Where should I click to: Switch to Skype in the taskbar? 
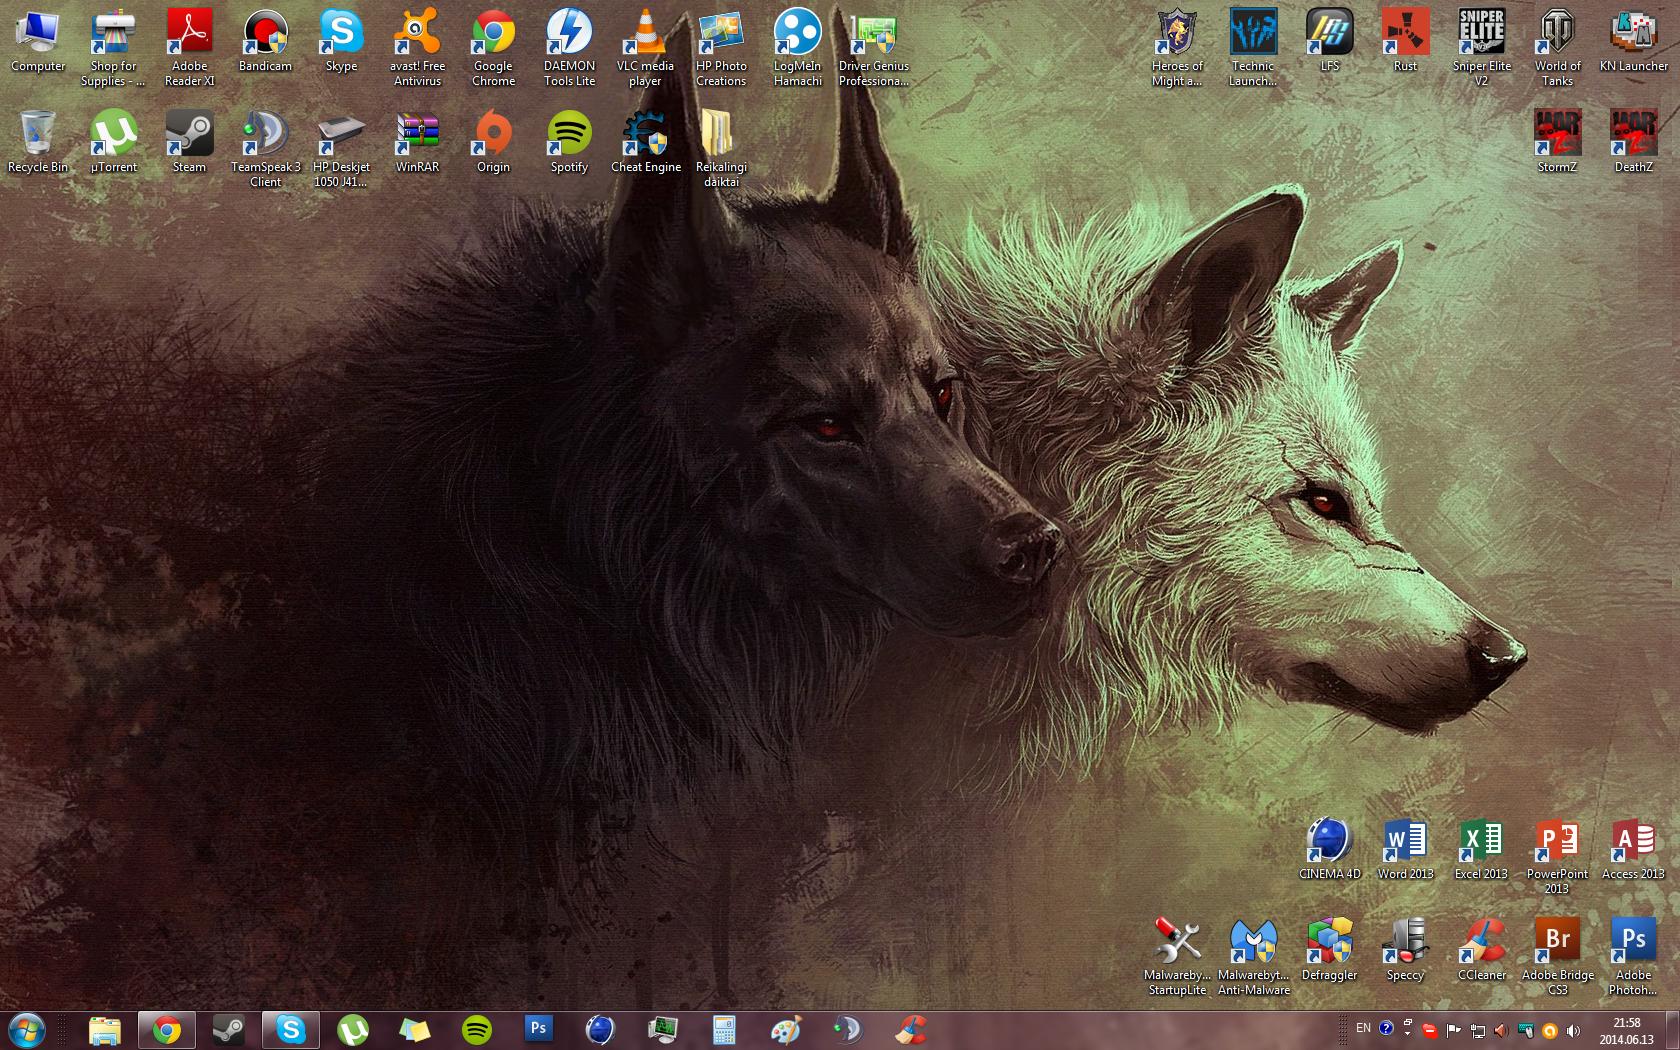(291, 1030)
